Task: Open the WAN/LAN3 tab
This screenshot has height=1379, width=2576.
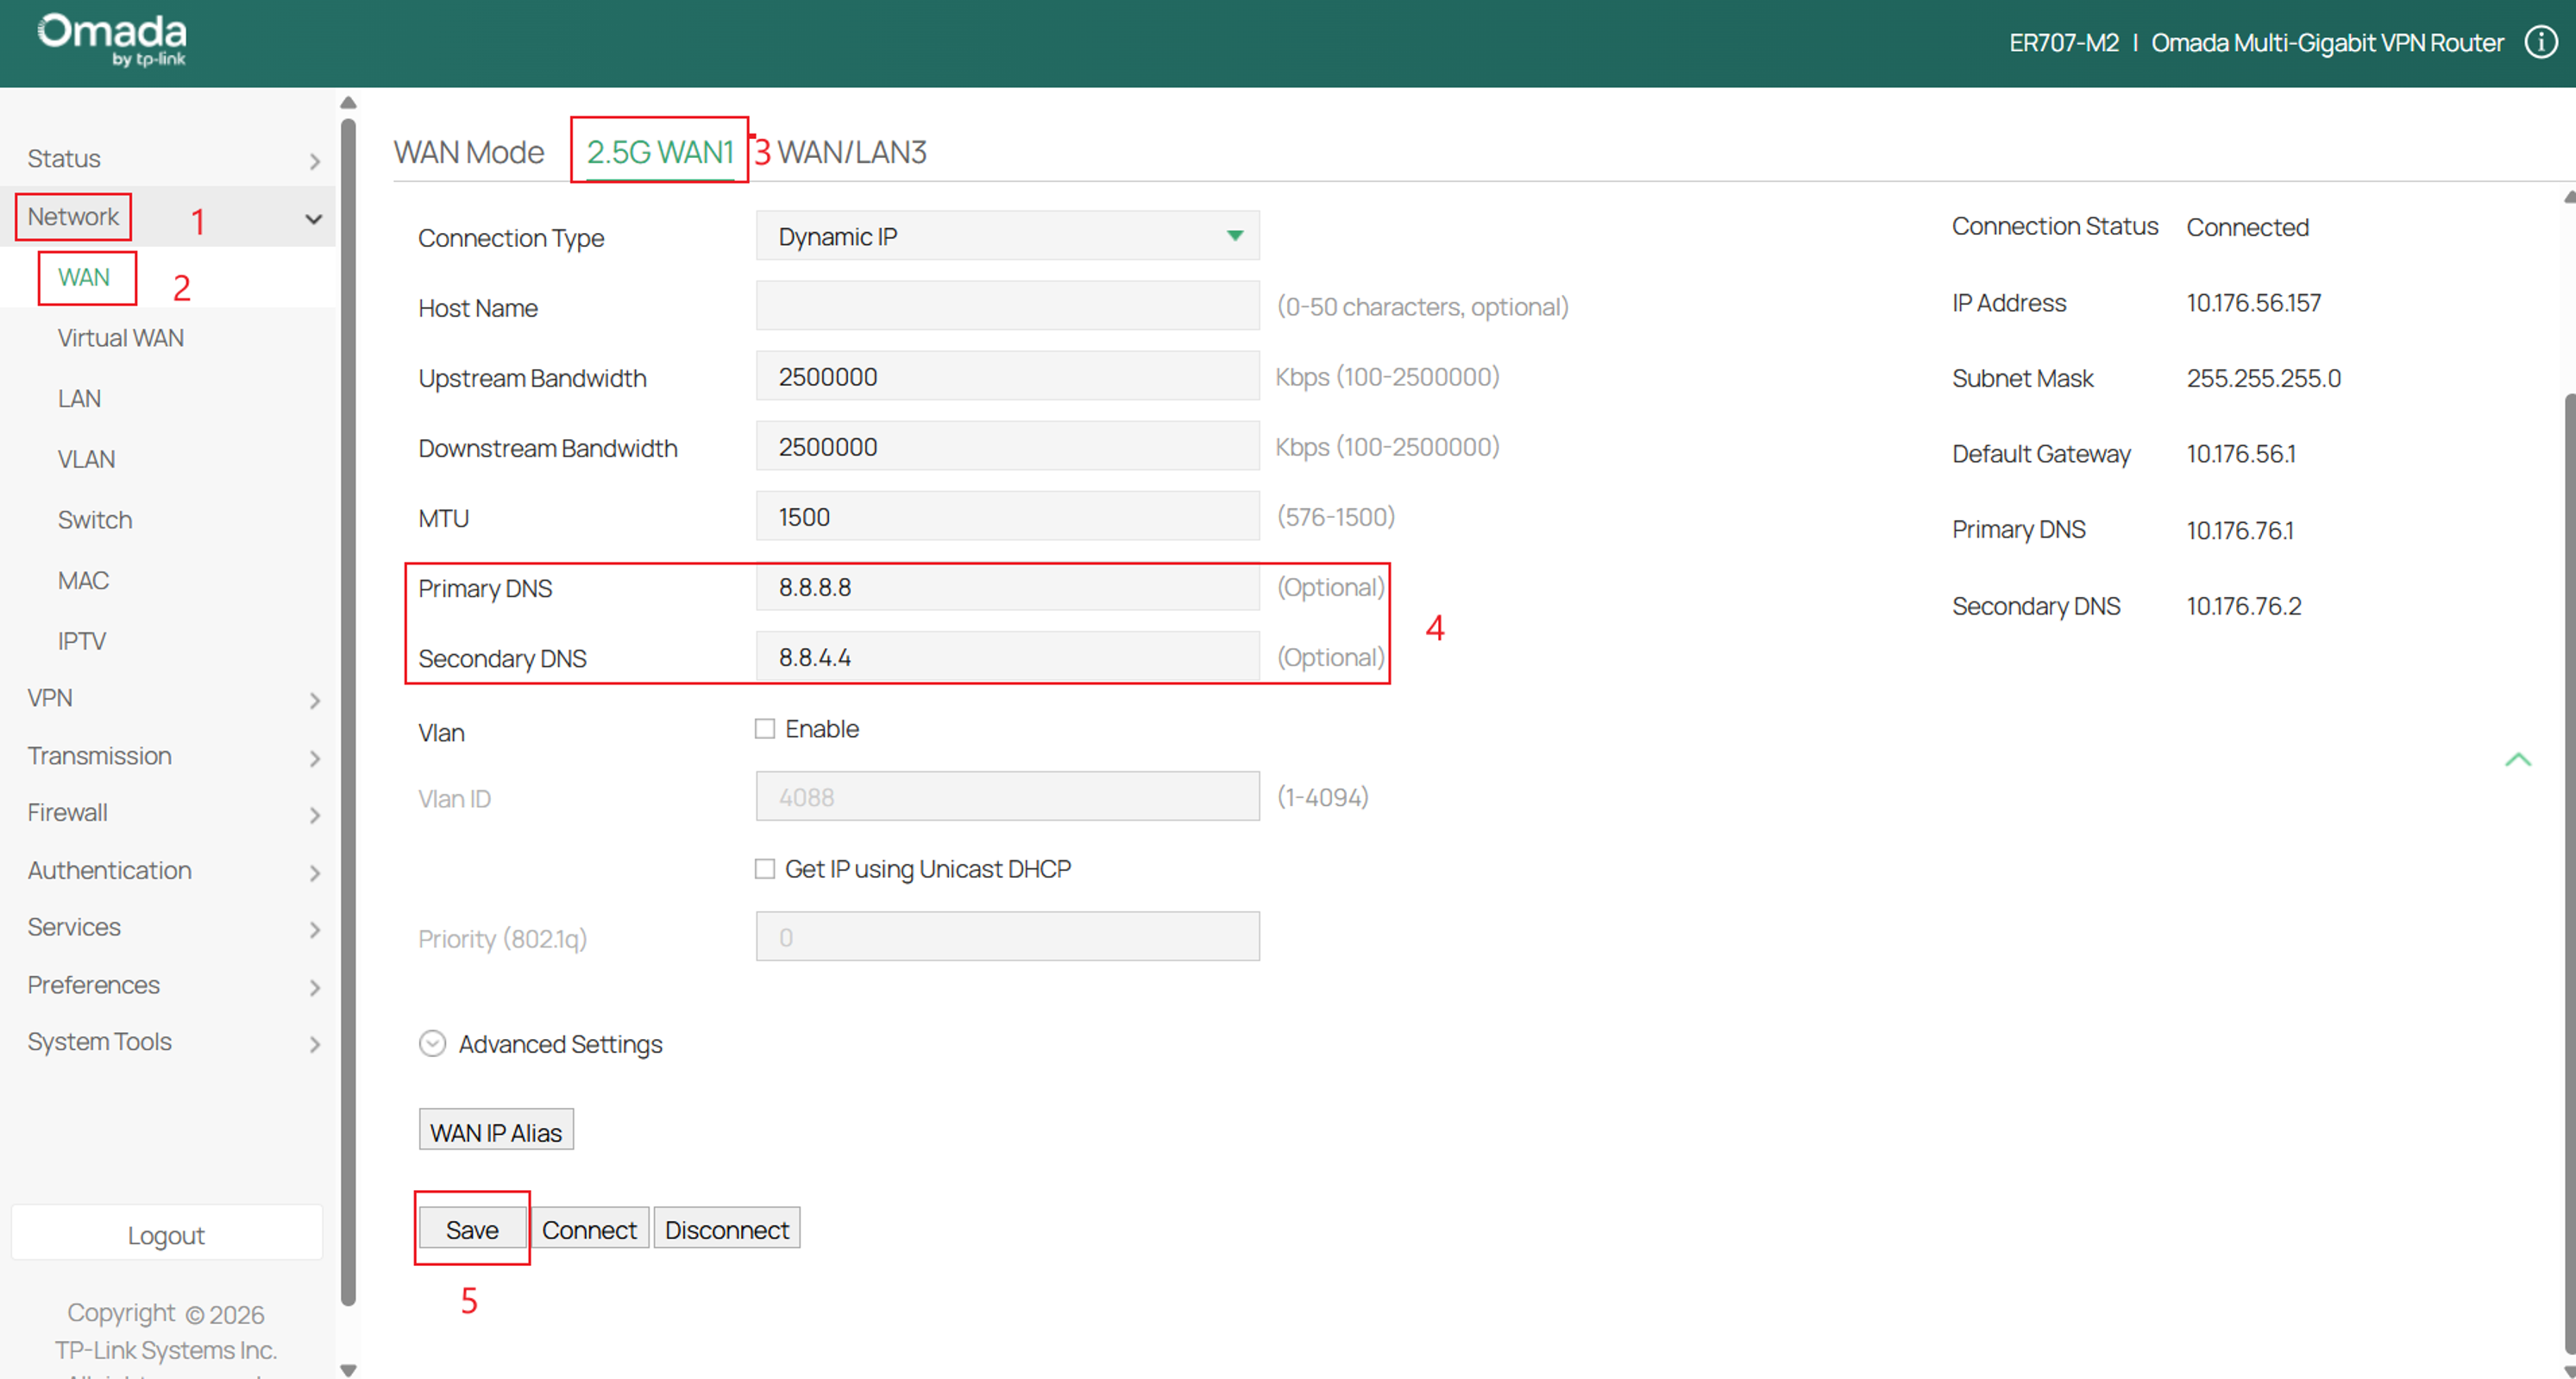Action: click(x=852, y=152)
